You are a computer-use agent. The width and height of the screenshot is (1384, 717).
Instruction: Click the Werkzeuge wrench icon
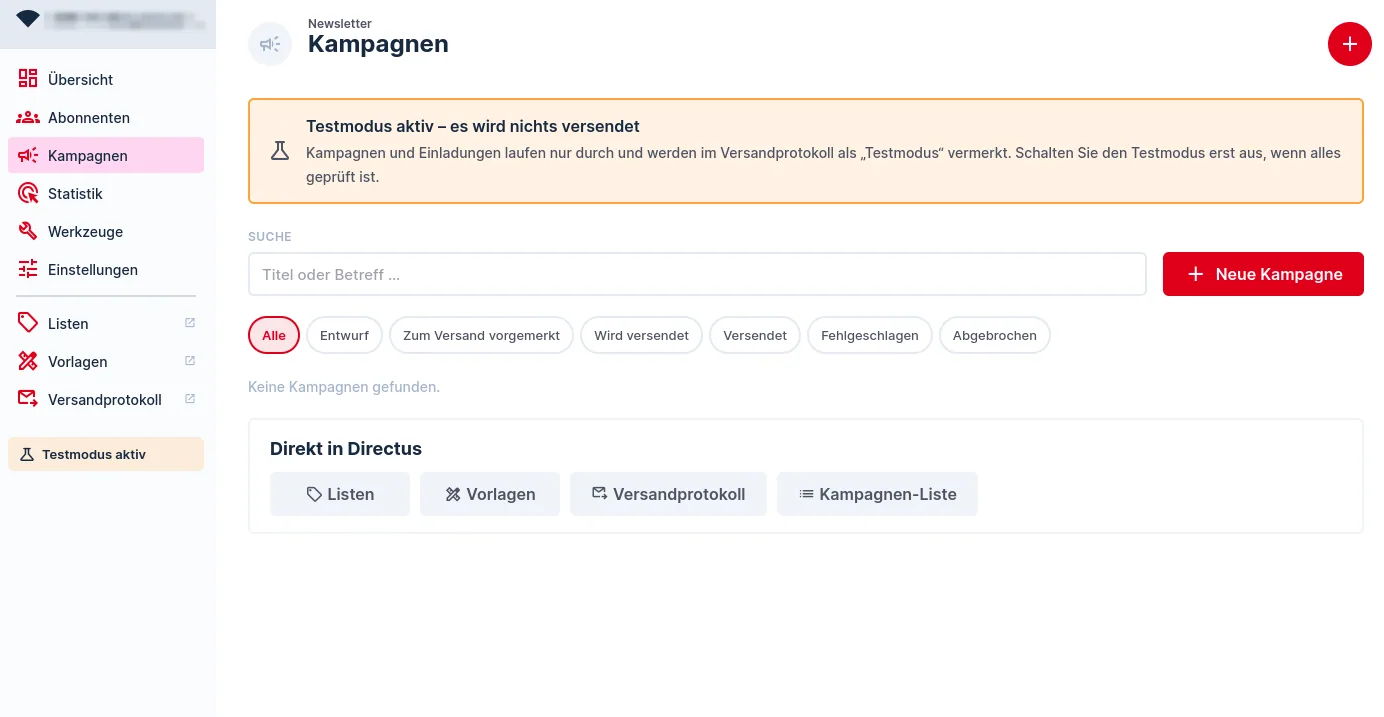tap(28, 231)
